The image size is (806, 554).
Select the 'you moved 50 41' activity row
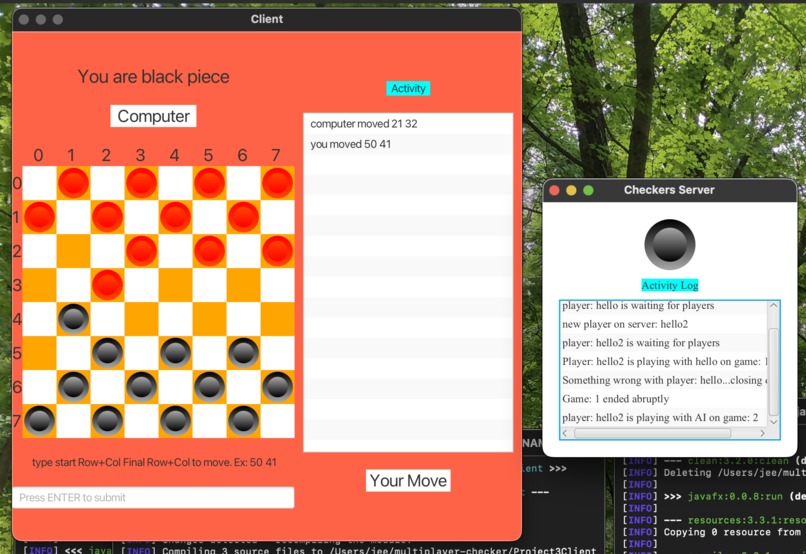[408, 144]
